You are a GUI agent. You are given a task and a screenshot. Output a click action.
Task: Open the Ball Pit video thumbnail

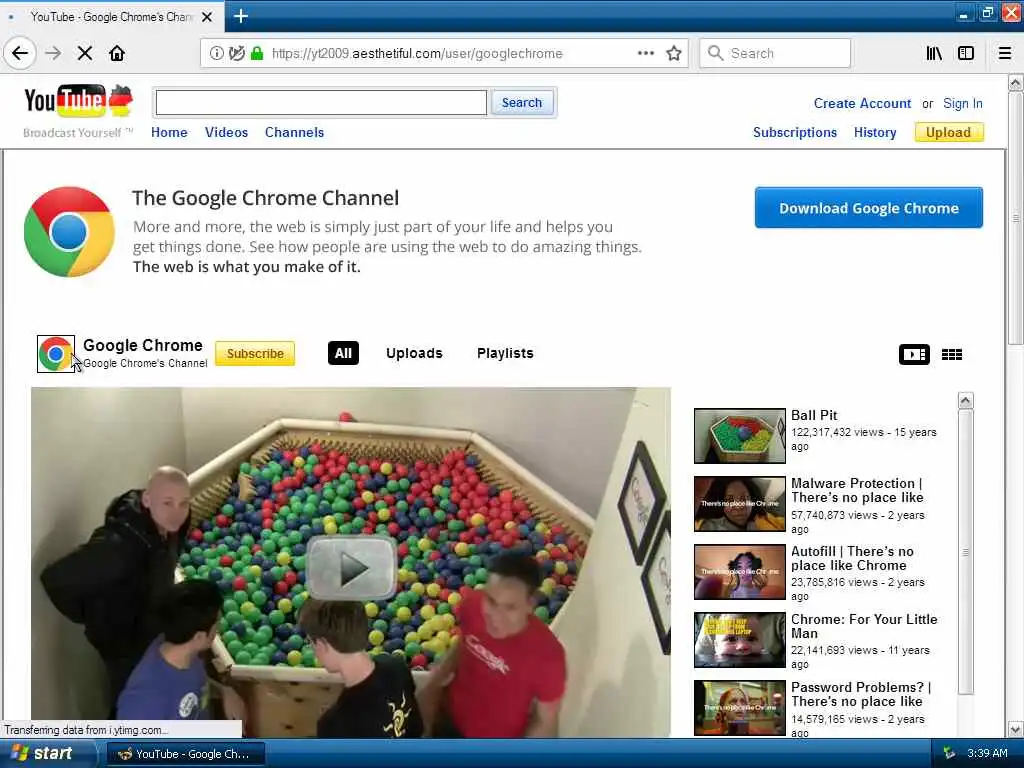(x=739, y=436)
